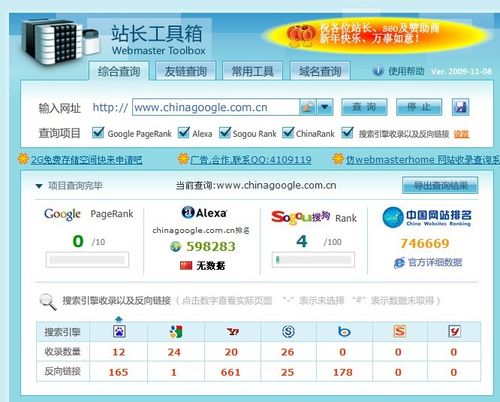Click the Sogou S circle engine icon
The image size is (500, 402).
[x=288, y=331]
